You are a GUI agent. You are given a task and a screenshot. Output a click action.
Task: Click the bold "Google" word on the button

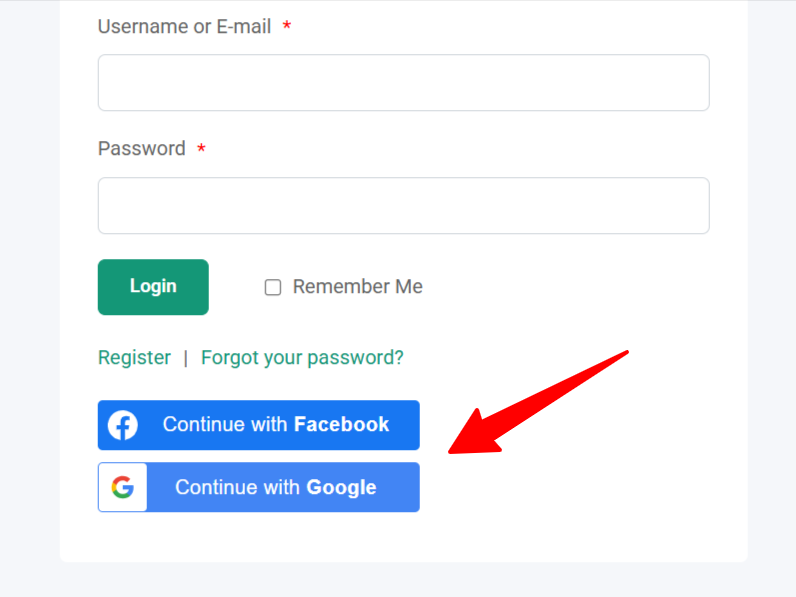(x=341, y=488)
